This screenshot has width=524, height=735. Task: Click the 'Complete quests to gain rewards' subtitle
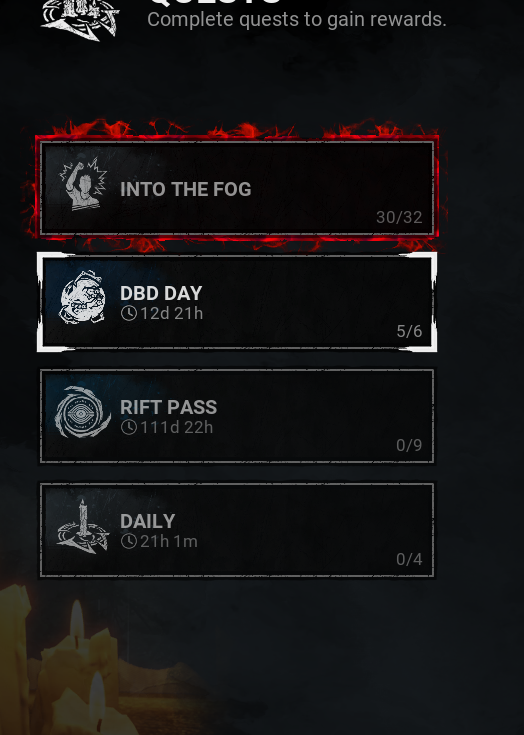(297, 20)
